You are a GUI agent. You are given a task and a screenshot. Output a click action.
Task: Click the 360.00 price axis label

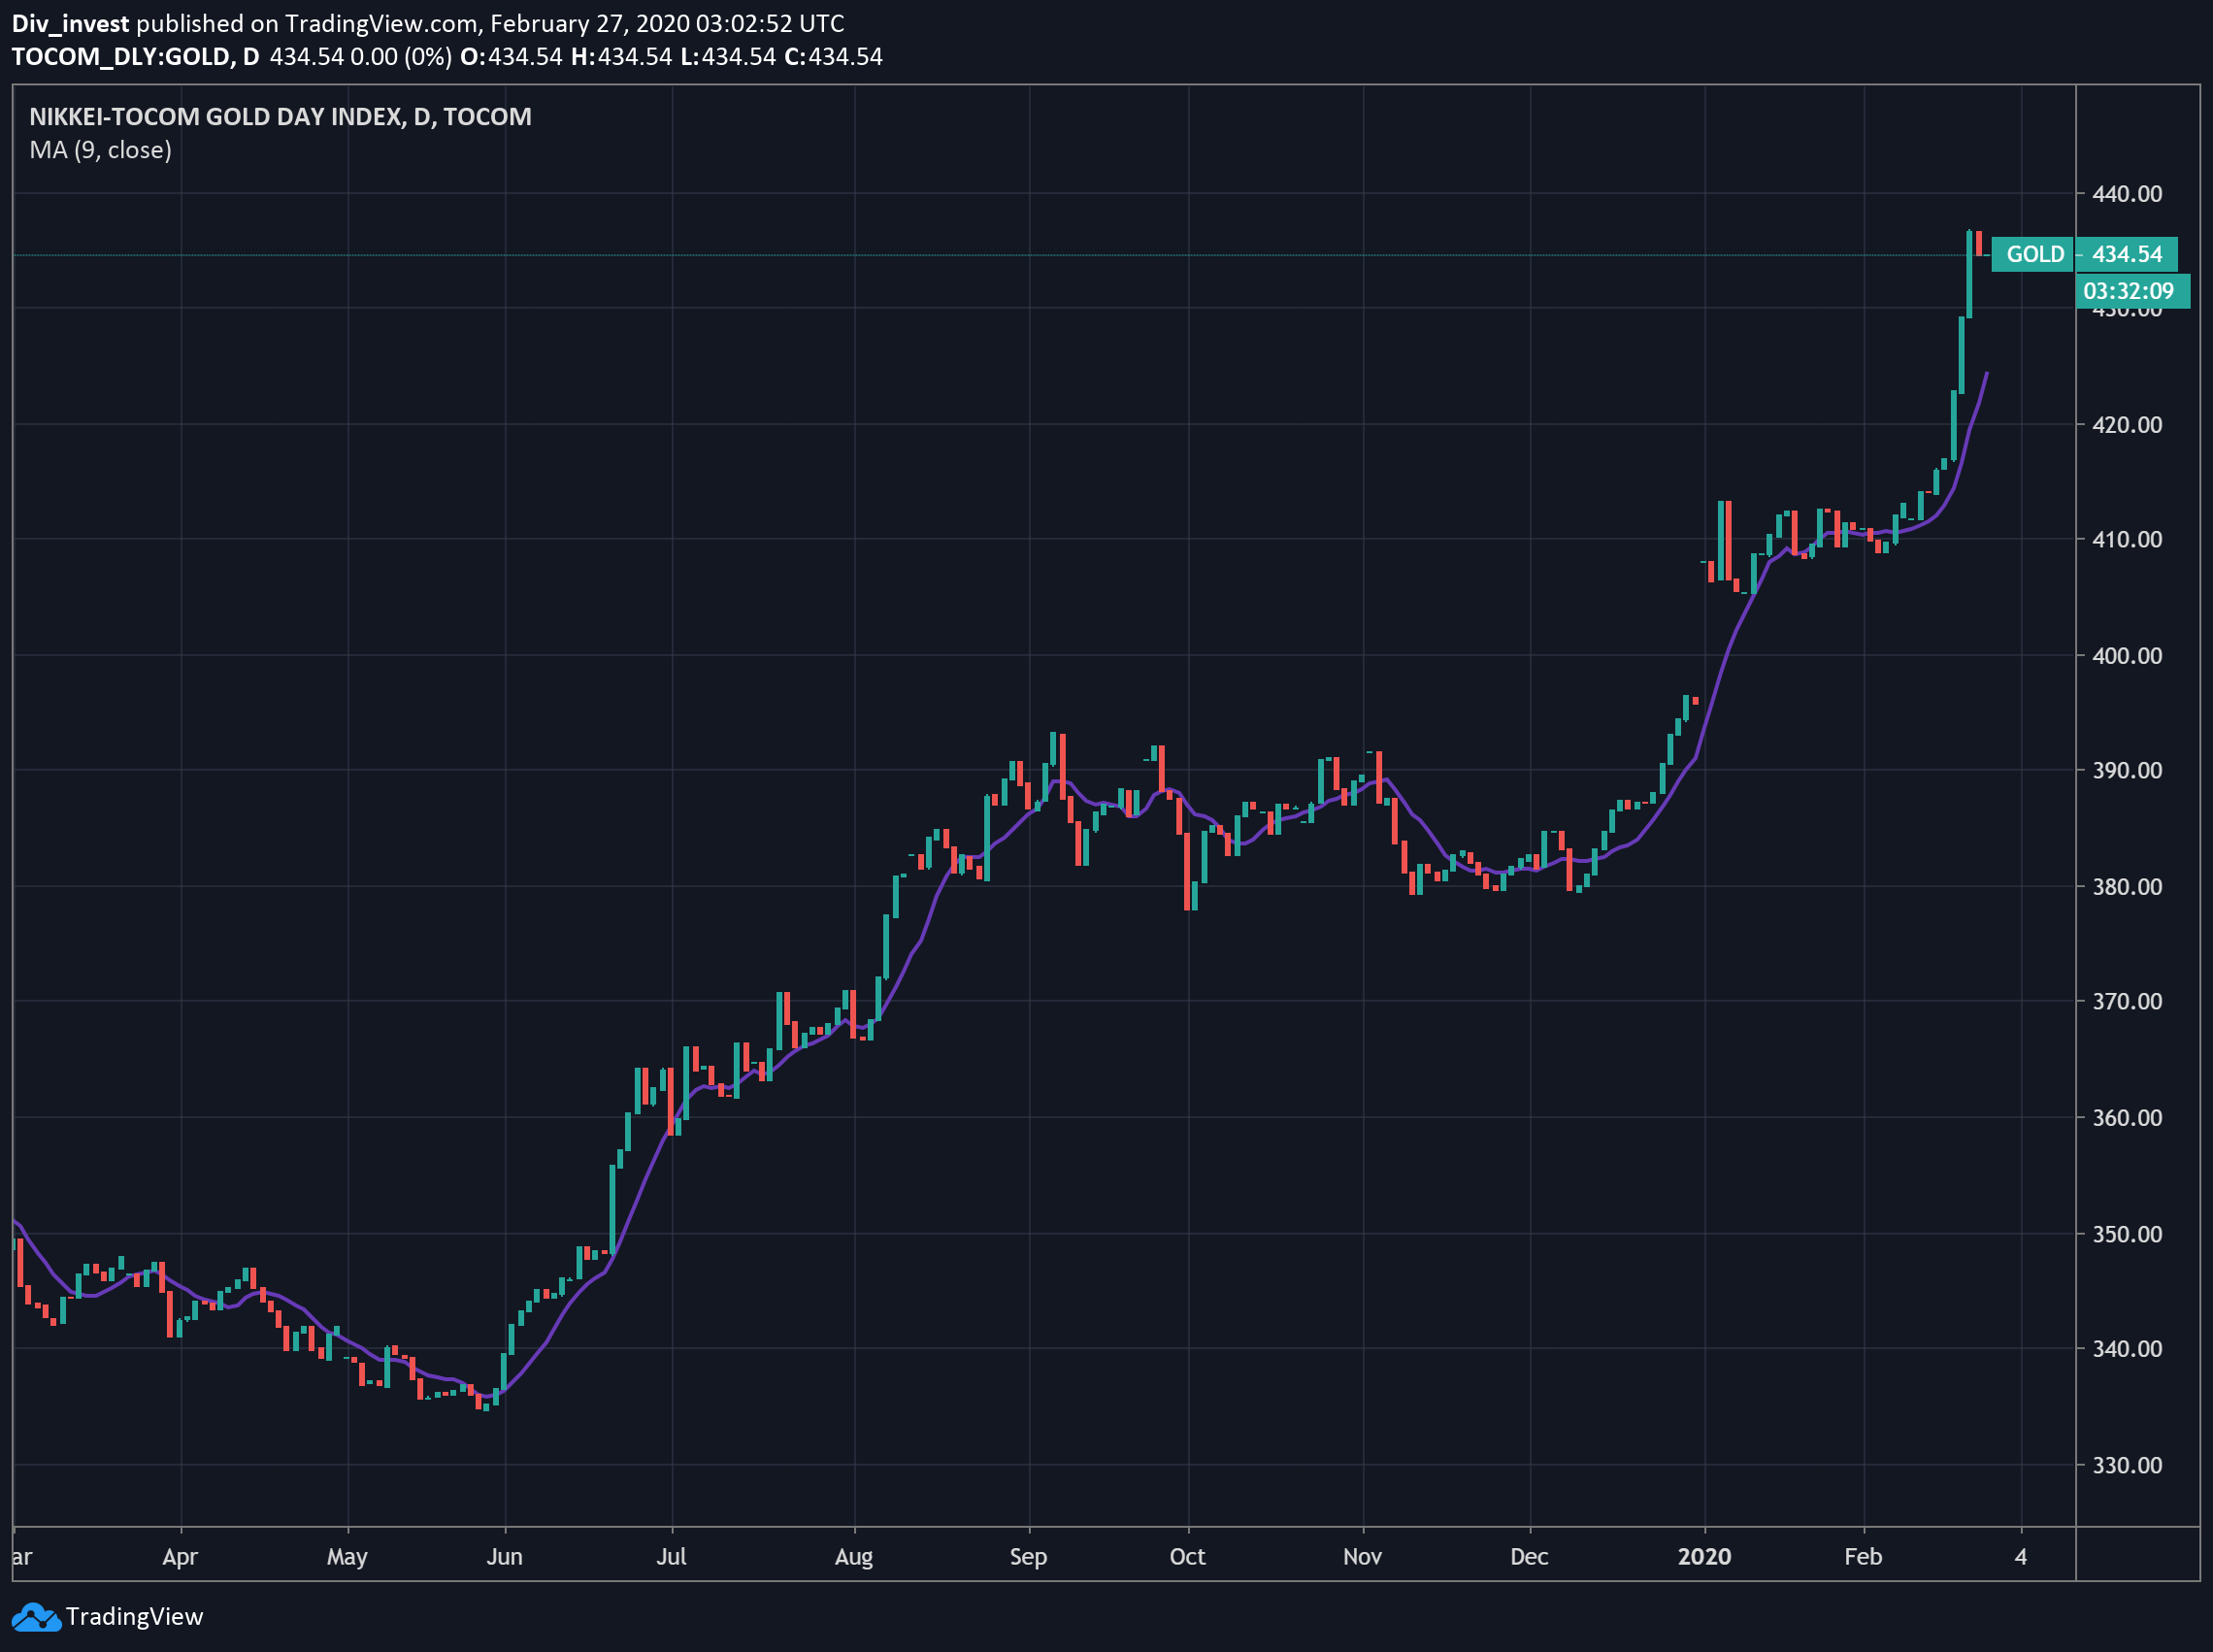coord(2127,1117)
